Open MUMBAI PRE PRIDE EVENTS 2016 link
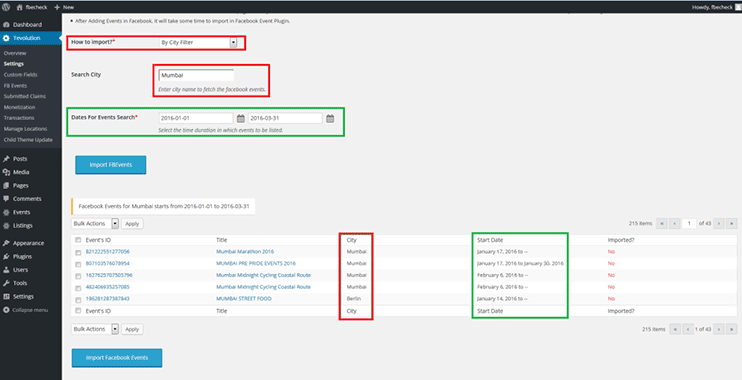Image resolution: width=742 pixels, height=380 pixels. 256,264
